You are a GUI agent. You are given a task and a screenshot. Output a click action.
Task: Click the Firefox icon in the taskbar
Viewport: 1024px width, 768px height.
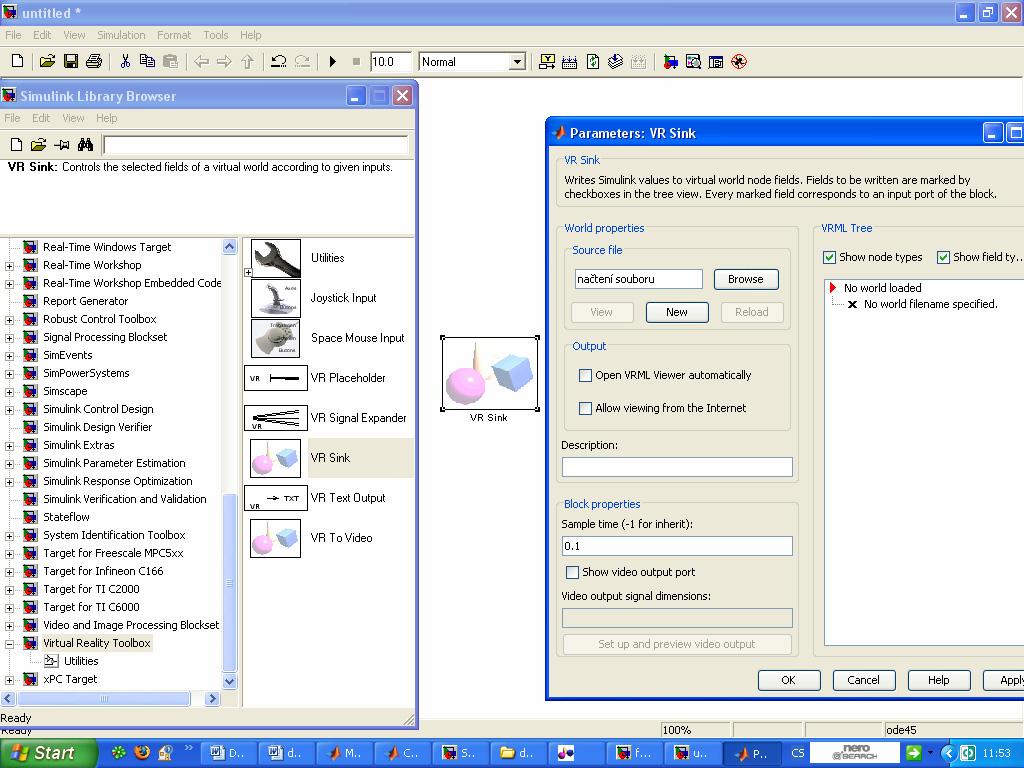pos(142,753)
